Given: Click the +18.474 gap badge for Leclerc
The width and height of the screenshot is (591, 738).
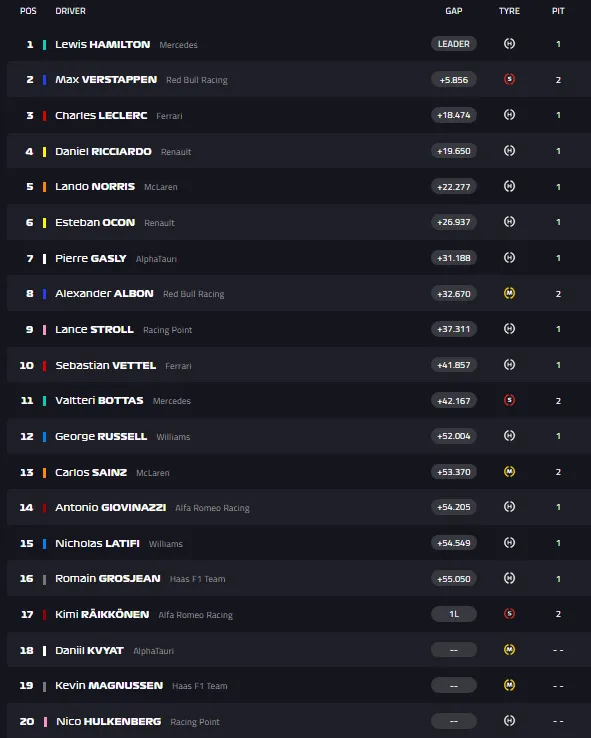Looking at the screenshot, I should tap(454, 115).
